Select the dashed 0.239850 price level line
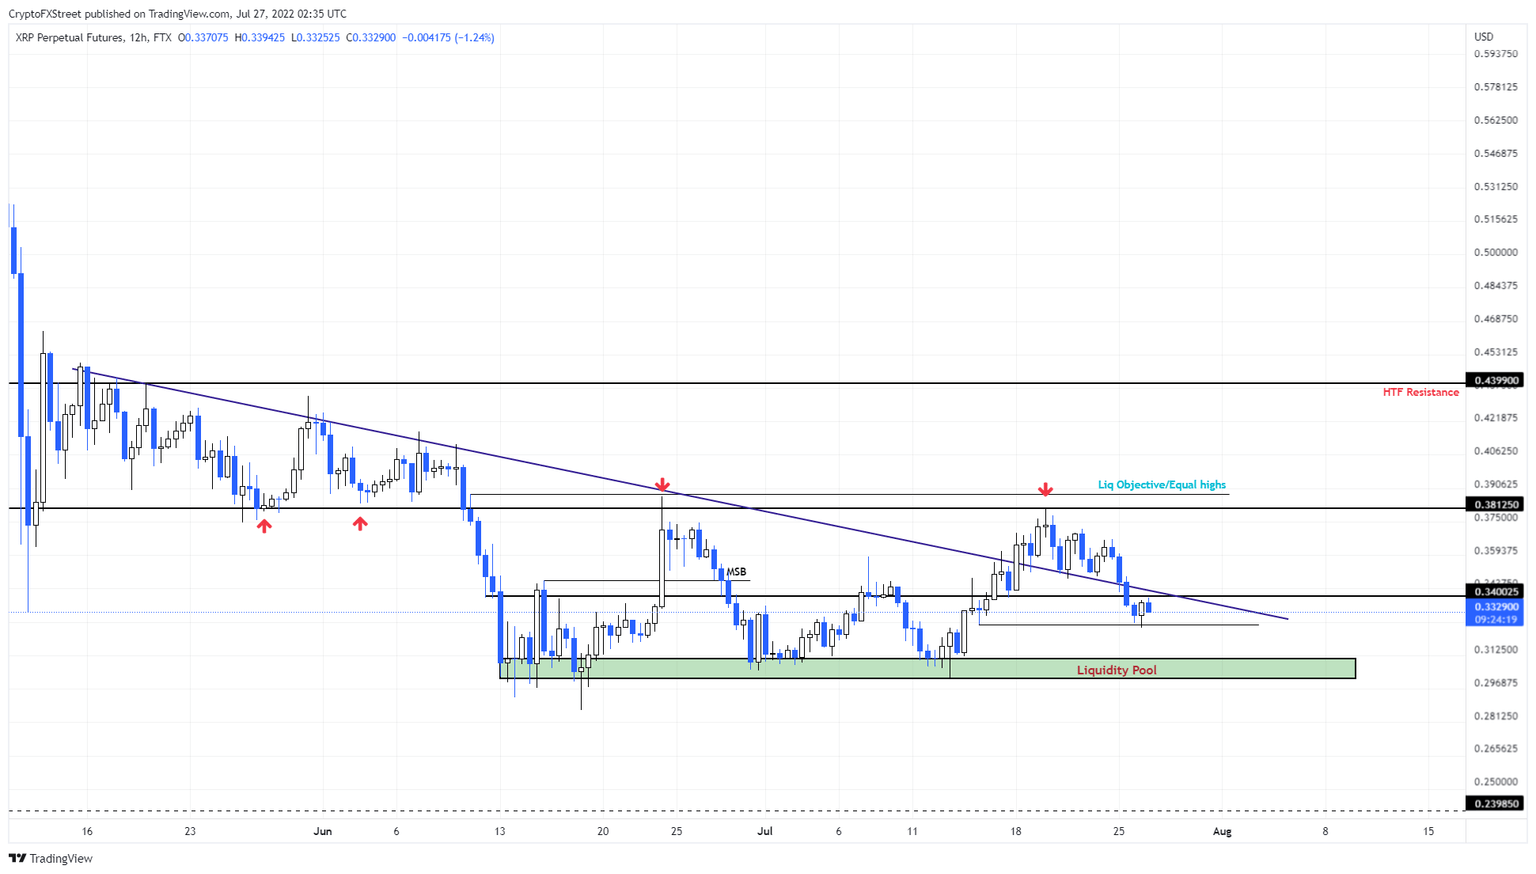 [x=700, y=803]
